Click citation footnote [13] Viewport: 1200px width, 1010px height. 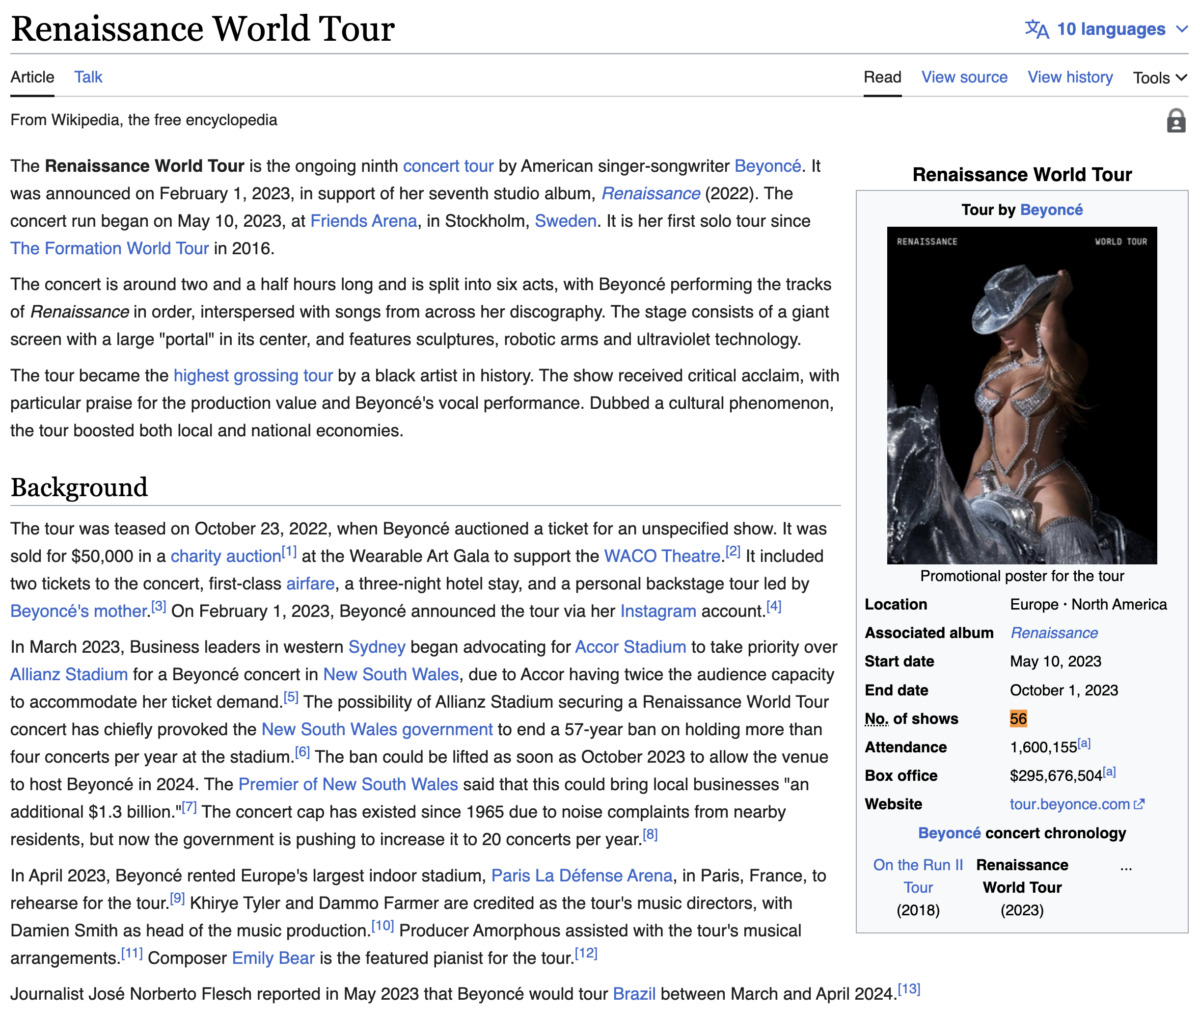pos(909,989)
